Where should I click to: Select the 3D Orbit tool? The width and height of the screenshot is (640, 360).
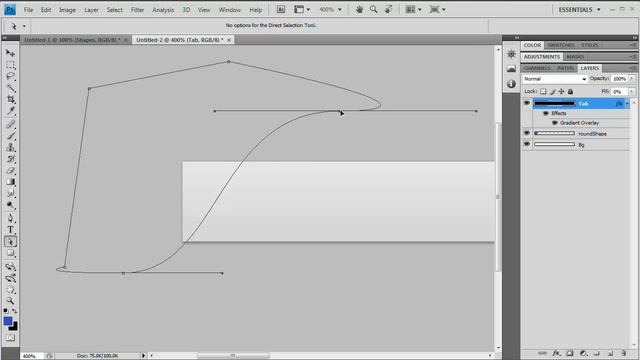(10, 278)
